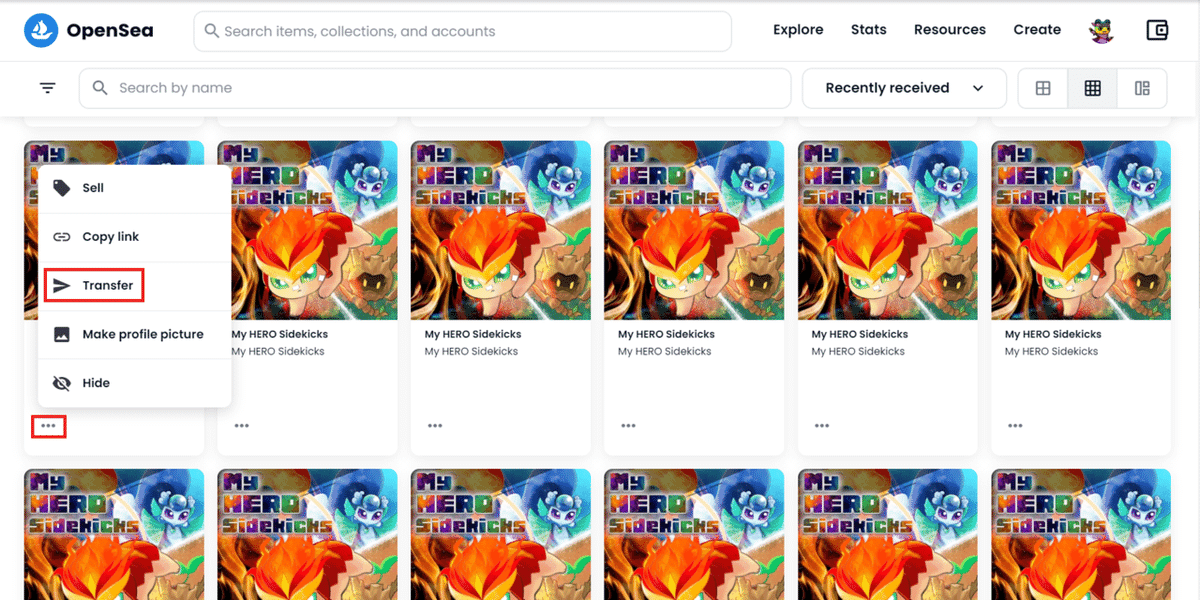Switch to compact grid view

[1092, 88]
